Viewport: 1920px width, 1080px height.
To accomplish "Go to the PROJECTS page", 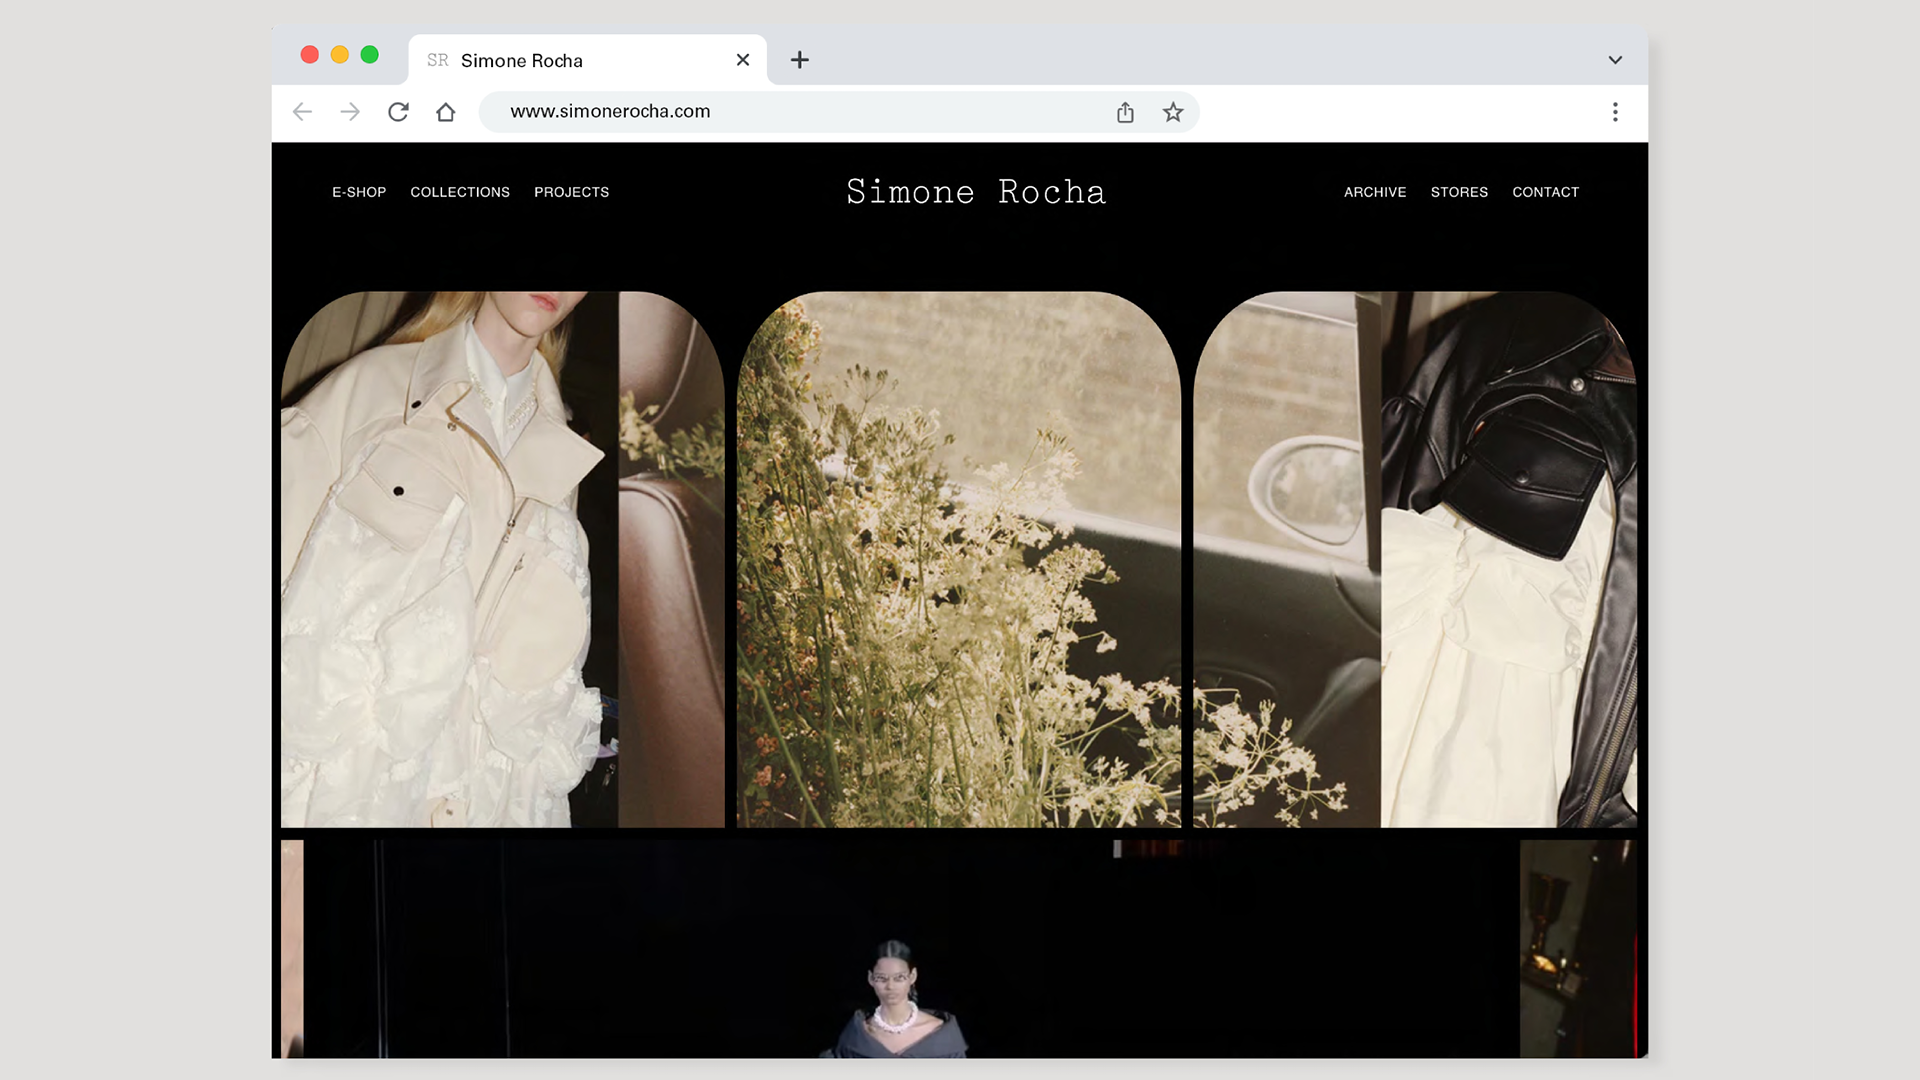I will click(x=571, y=192).
